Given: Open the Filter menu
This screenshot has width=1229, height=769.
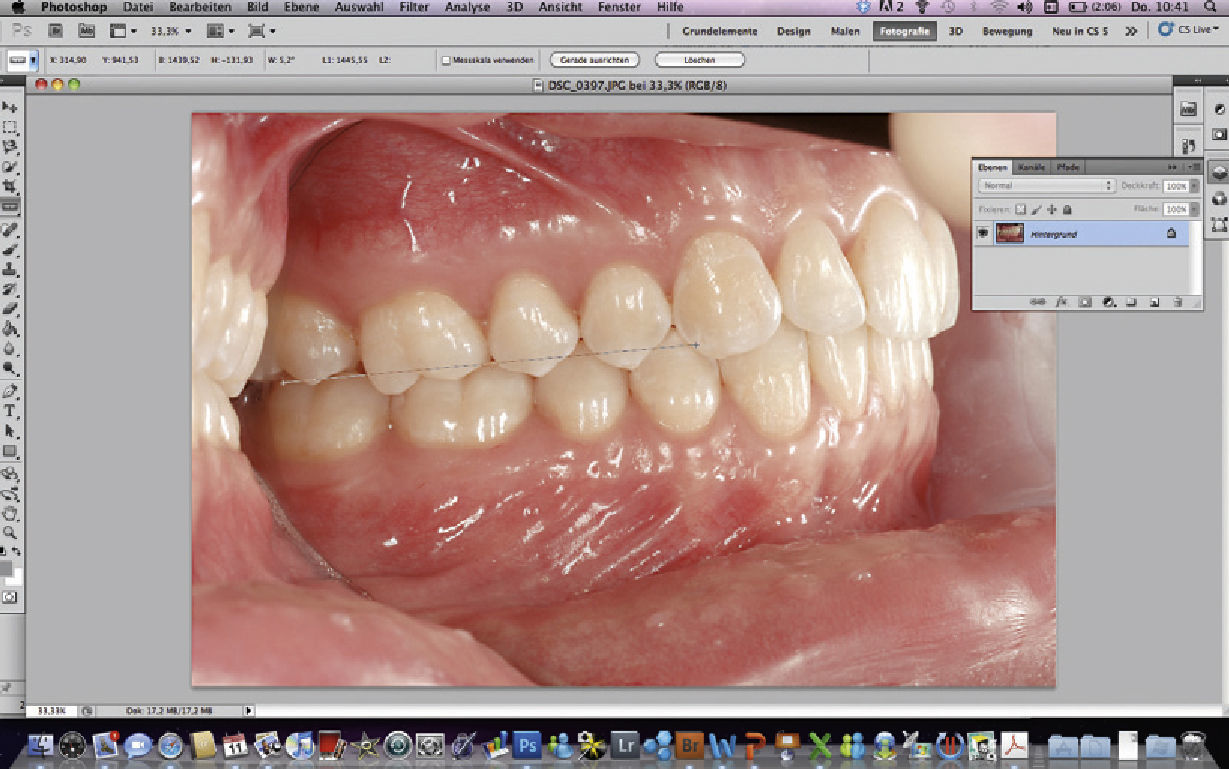Looking at the screenshot, I should (x=414, y=7).
